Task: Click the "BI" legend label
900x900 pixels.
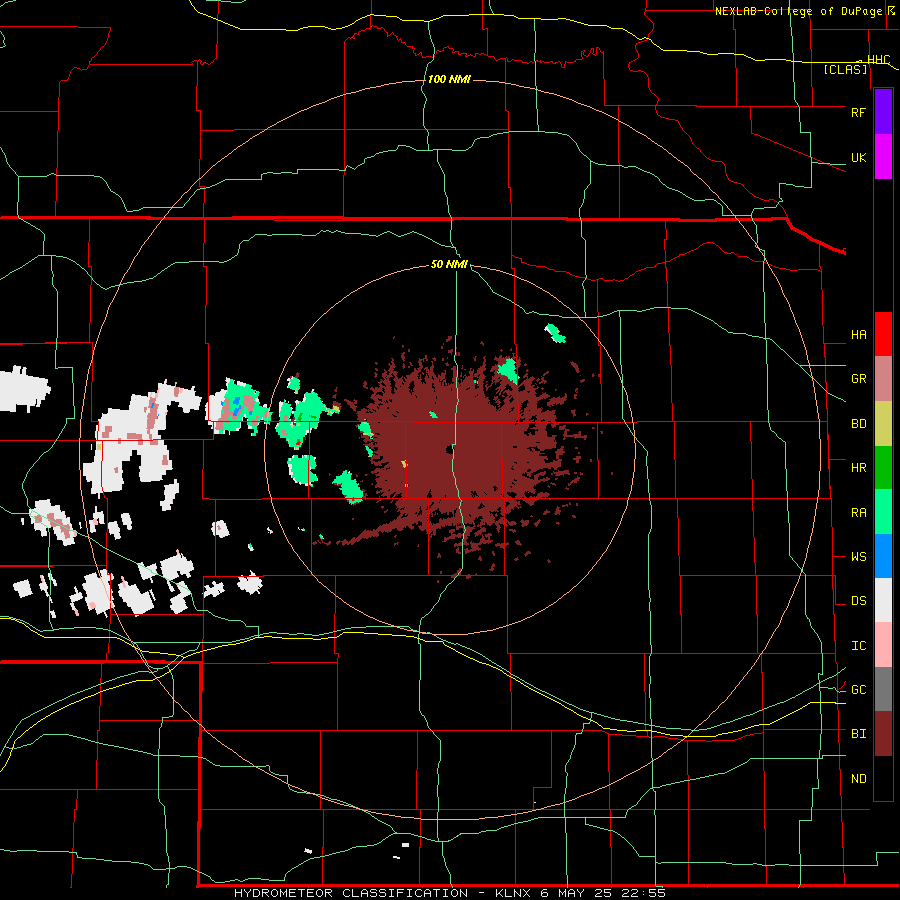Action: 858,733
